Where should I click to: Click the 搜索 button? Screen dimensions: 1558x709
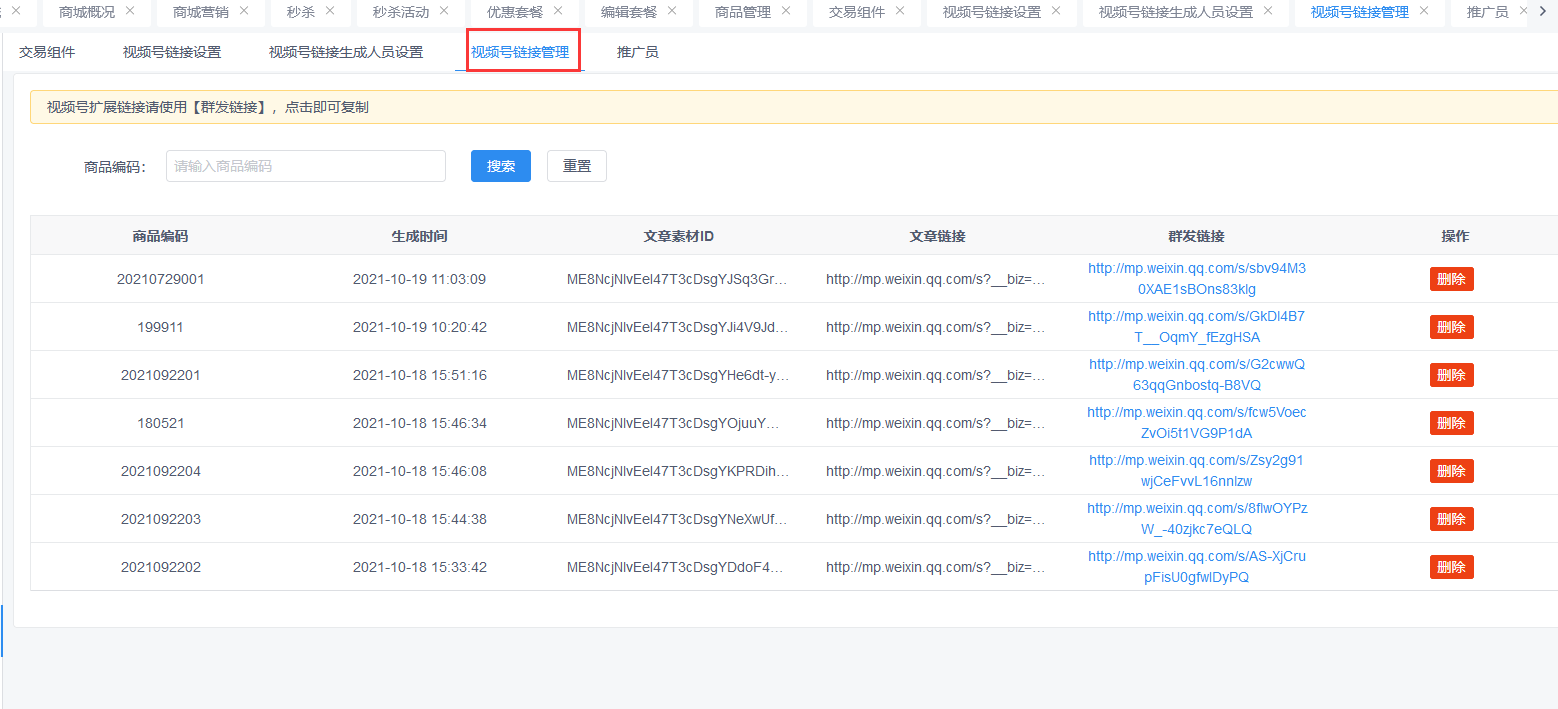(500, 166)
